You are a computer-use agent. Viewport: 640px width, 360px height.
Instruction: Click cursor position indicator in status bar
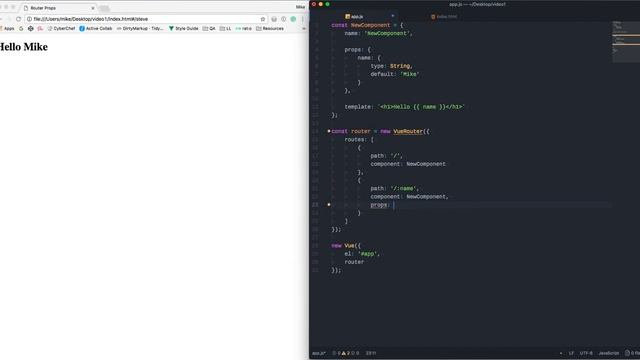[371, 353]
